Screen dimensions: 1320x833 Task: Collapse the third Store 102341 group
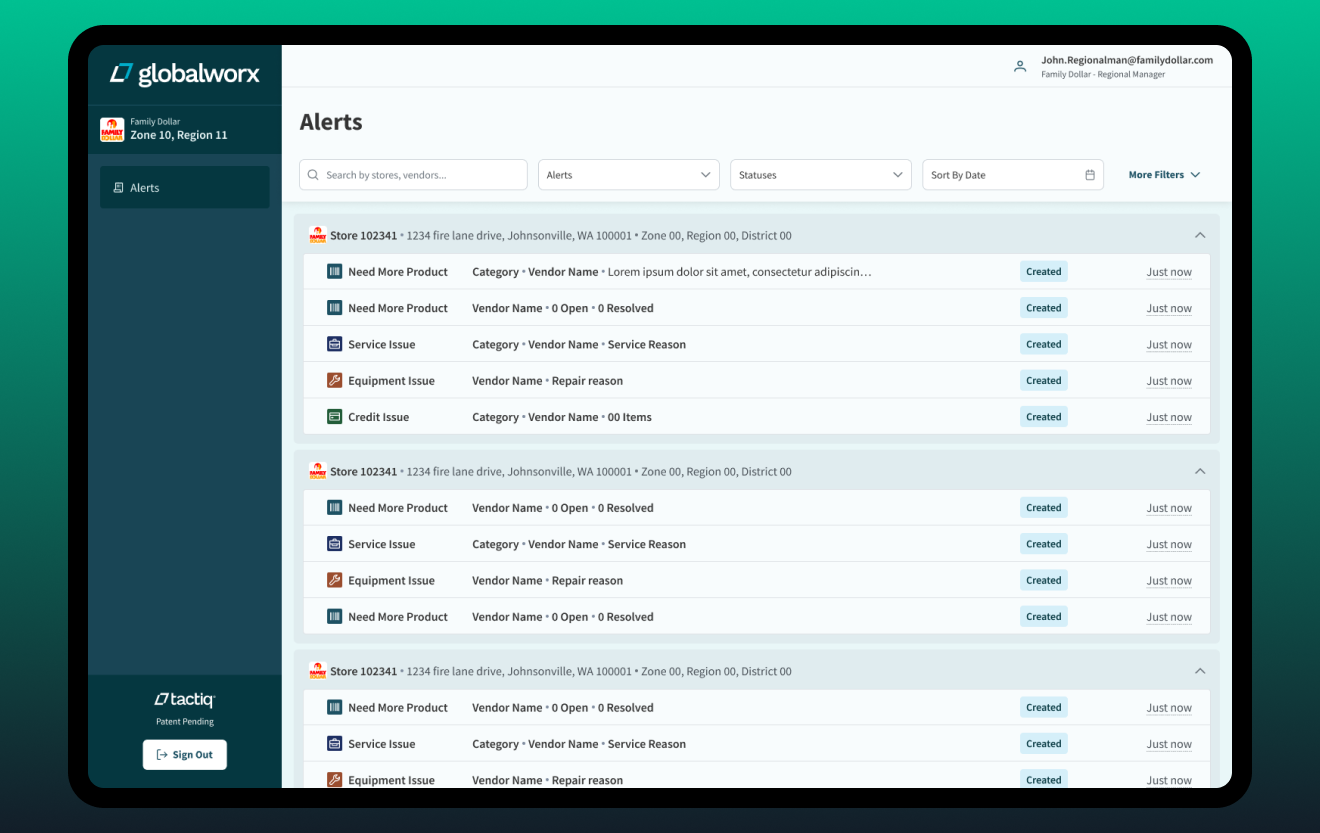point(1200,671)
